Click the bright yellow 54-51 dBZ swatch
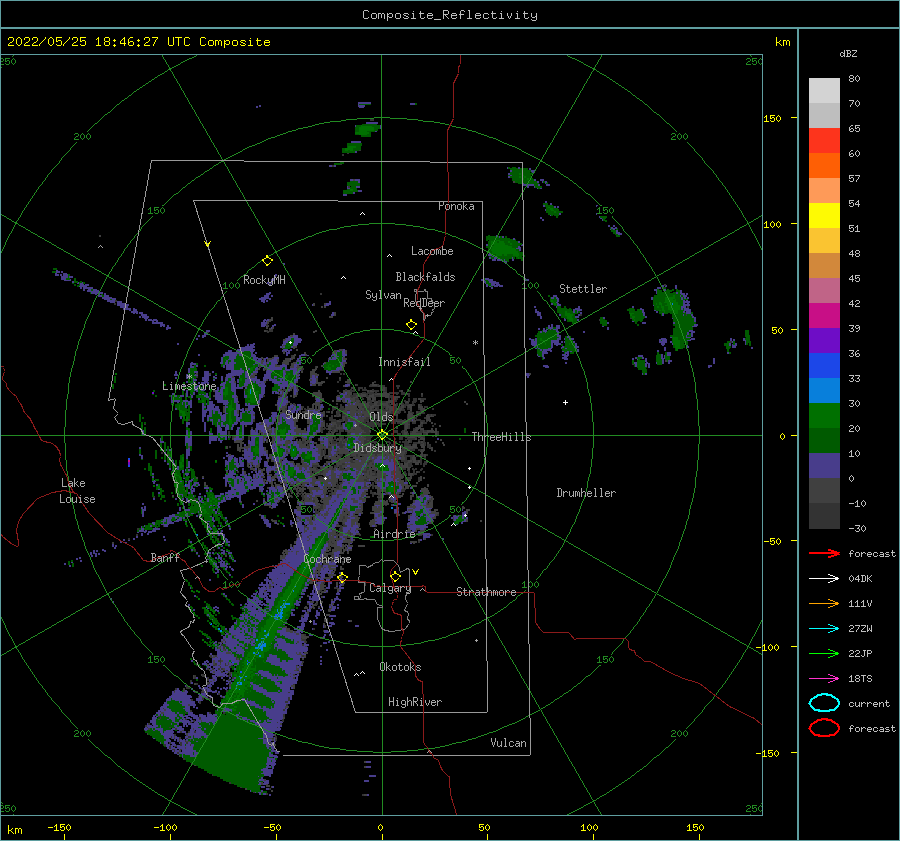 [824, 216]
